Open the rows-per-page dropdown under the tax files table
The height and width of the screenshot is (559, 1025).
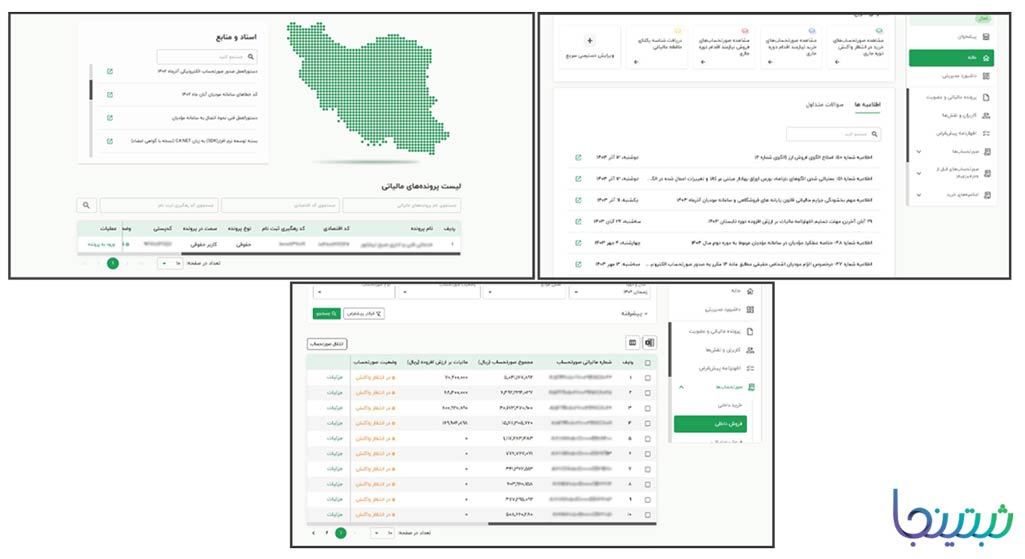coord(171,263)
